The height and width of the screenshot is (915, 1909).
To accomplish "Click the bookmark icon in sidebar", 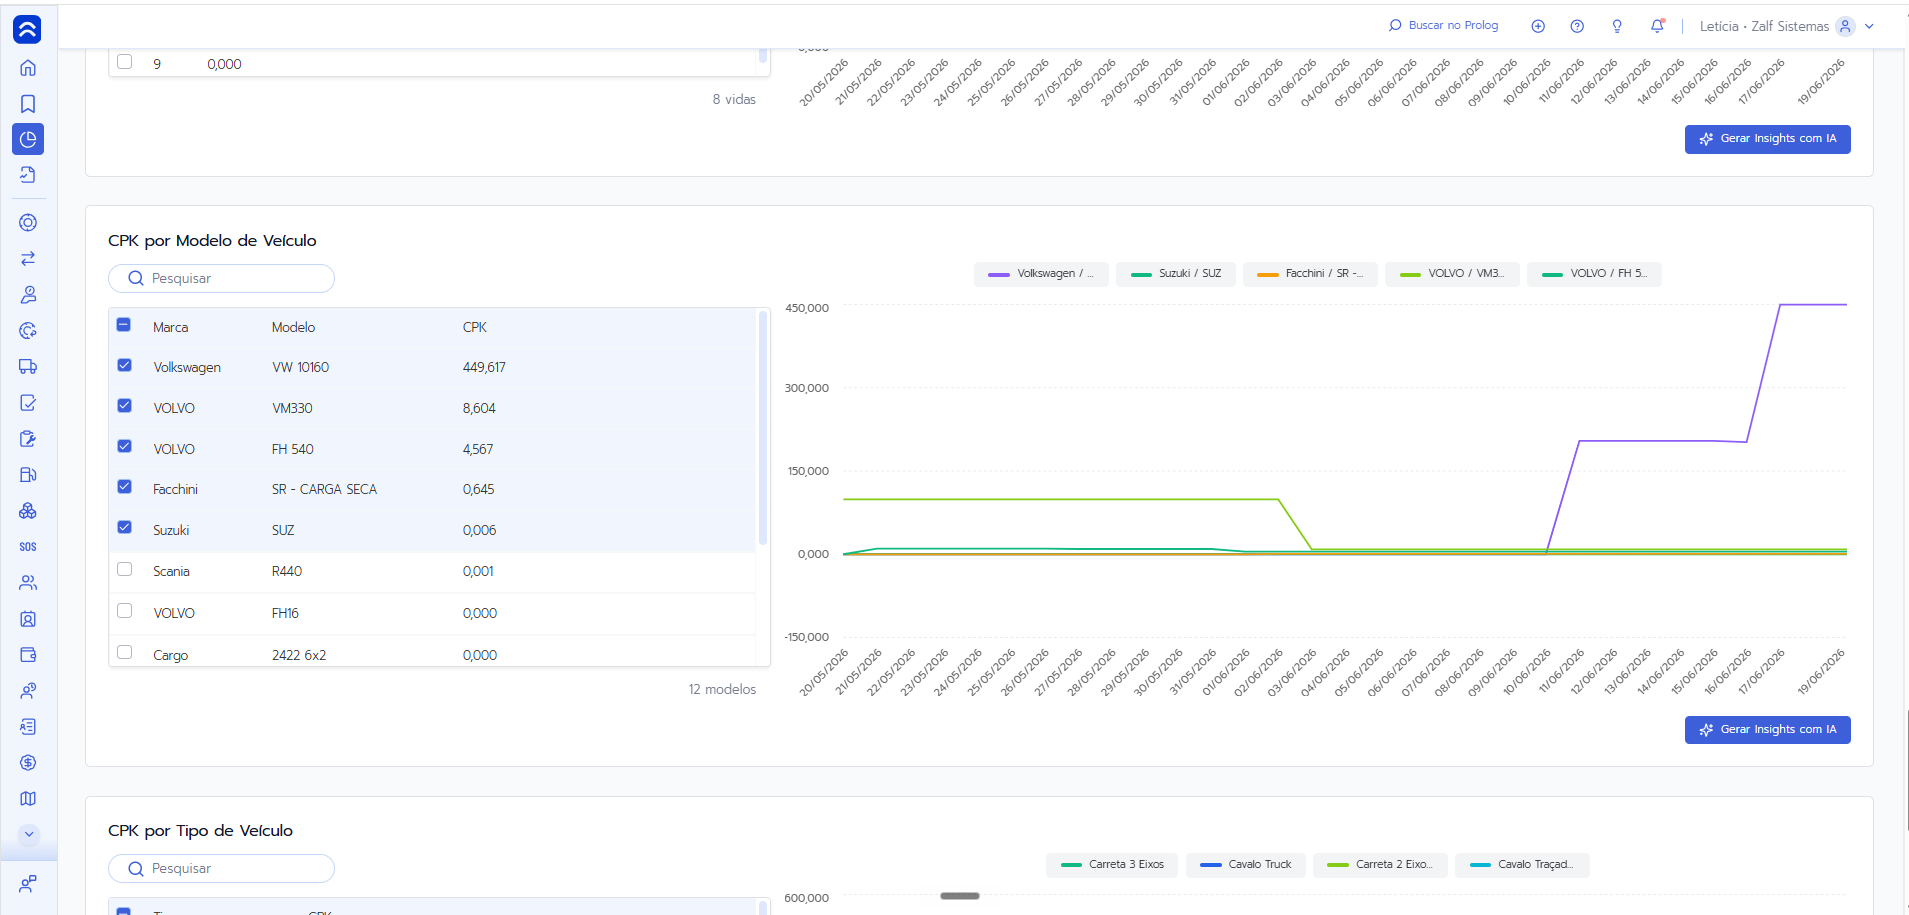I will tap(28, 104).
